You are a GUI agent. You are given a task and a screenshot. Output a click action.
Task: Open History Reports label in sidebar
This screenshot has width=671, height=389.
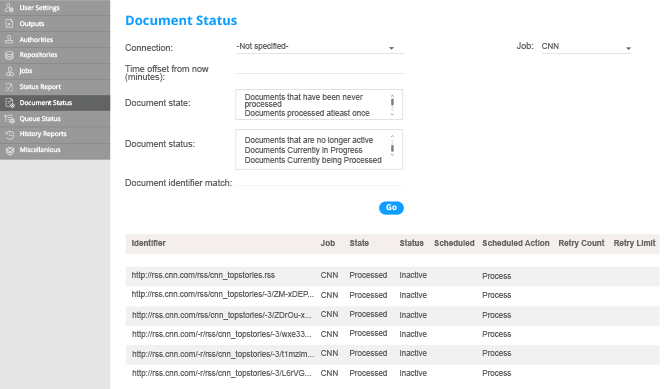click(43, 134)
